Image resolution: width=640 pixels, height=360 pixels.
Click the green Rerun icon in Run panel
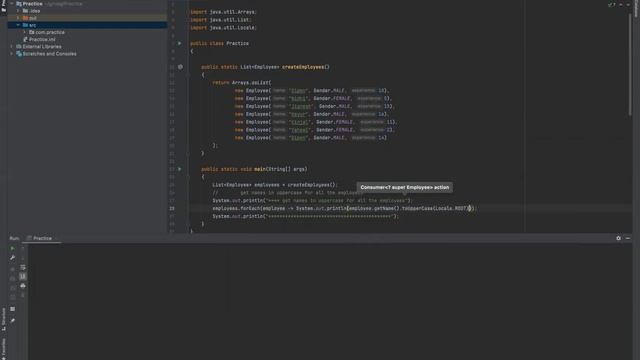pyautogui.click(x=12, y=248)
